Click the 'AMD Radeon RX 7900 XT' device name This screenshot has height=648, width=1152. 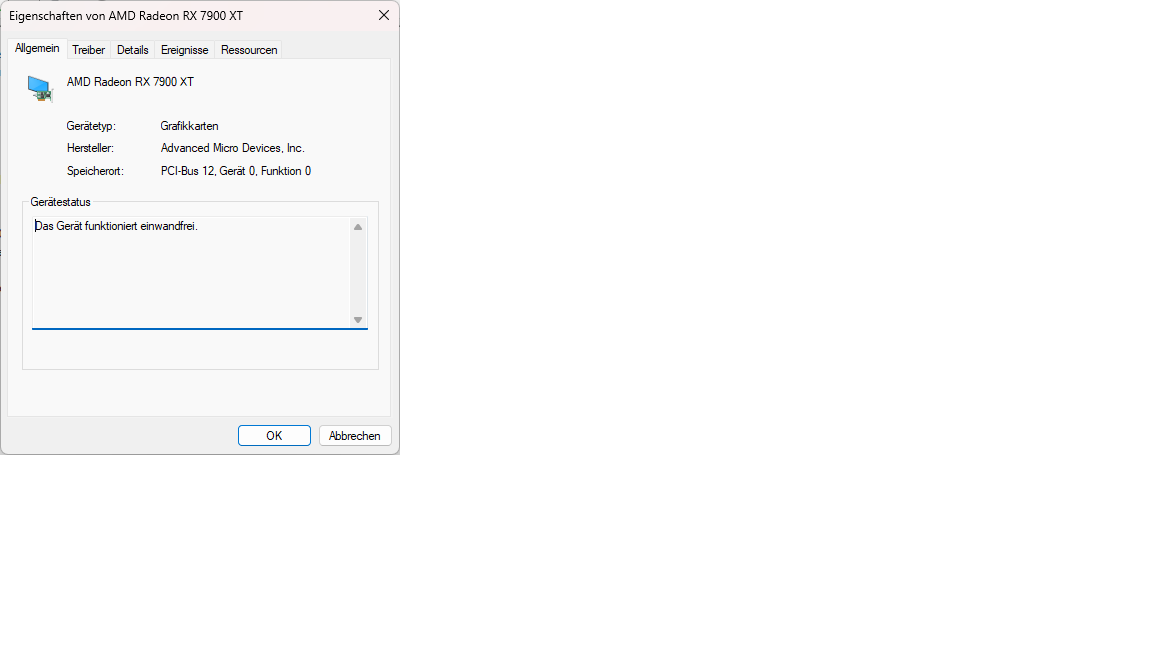coord(130,82)
